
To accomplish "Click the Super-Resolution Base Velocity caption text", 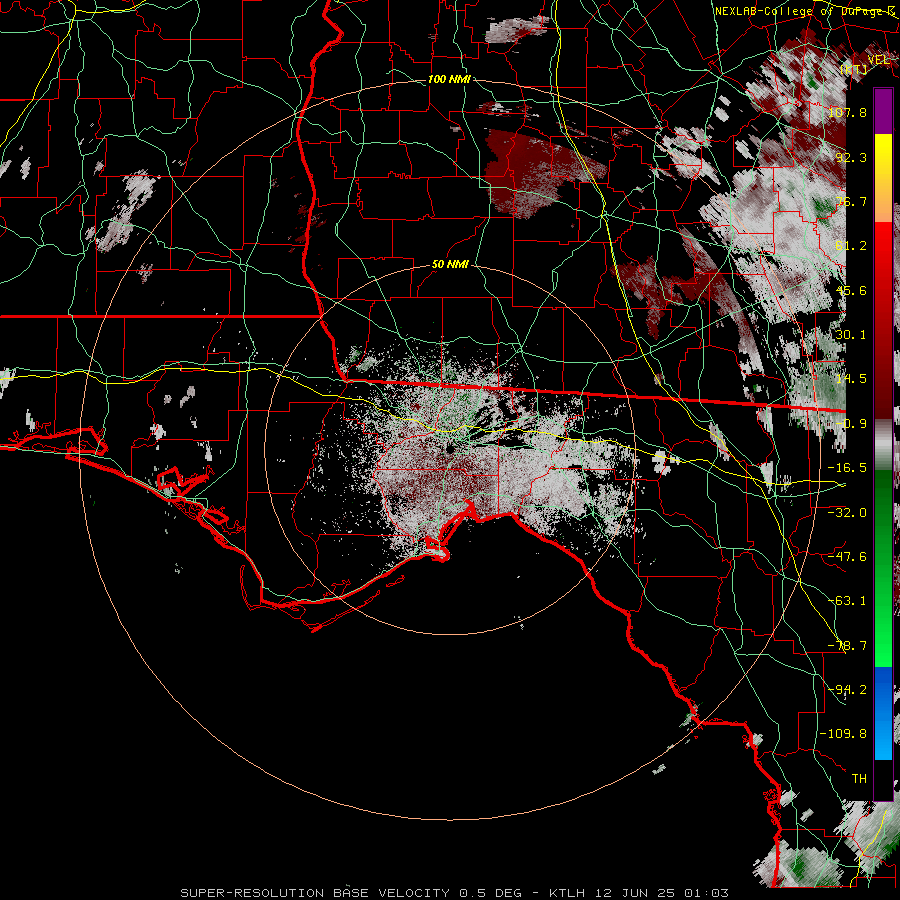I will click(455, 893).
